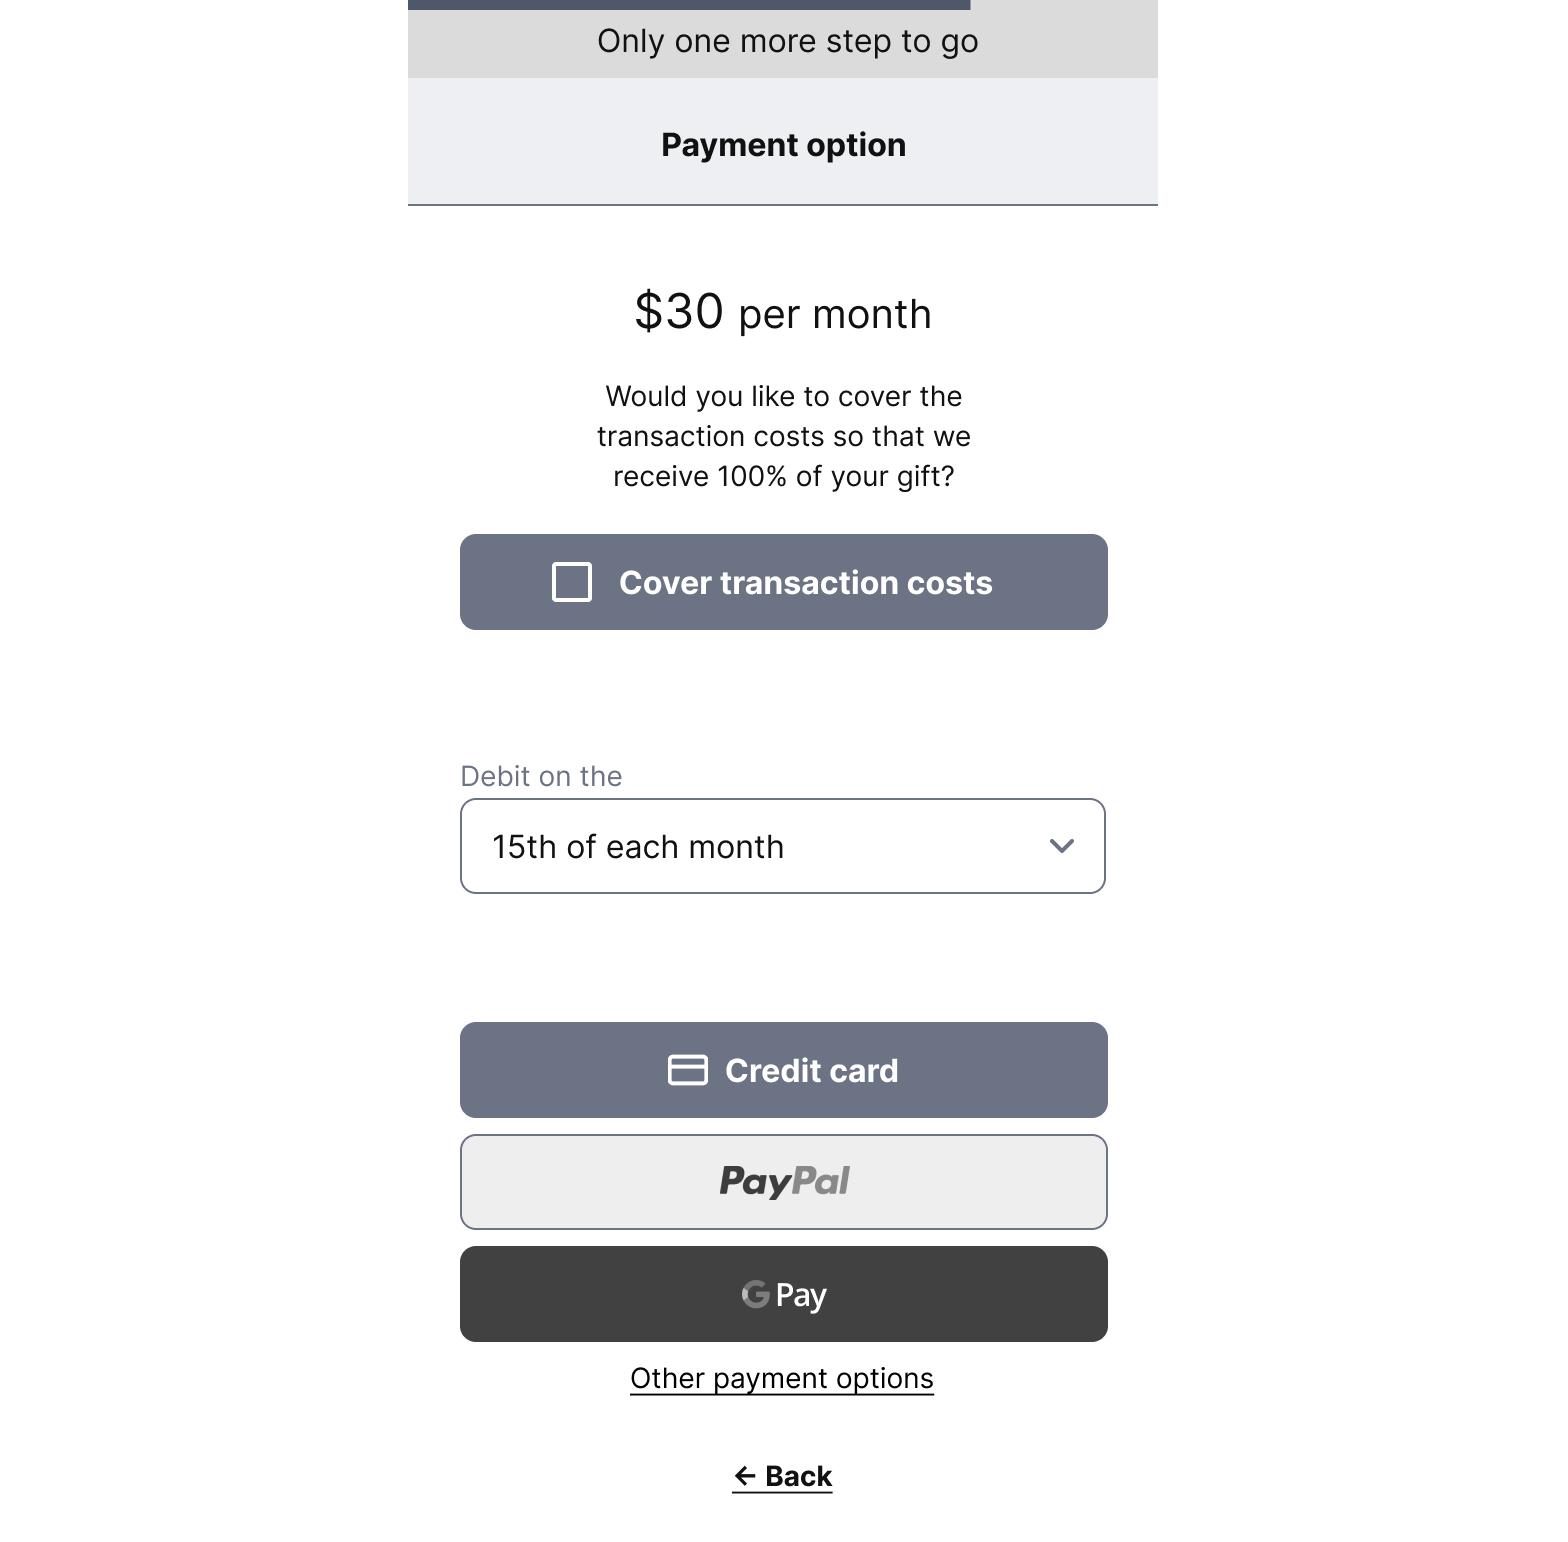Click the left arrow icon beside Back
The height and width of the screenshot is (1542, 1568).
745,1476
